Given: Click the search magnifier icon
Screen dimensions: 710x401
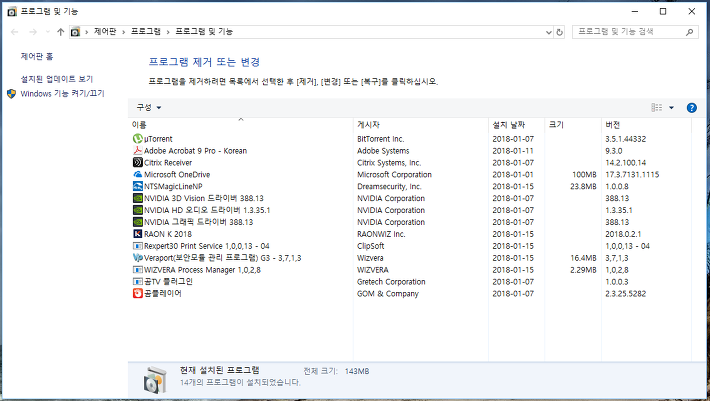Looking at the screenshot, I should (x=689, y=32).
